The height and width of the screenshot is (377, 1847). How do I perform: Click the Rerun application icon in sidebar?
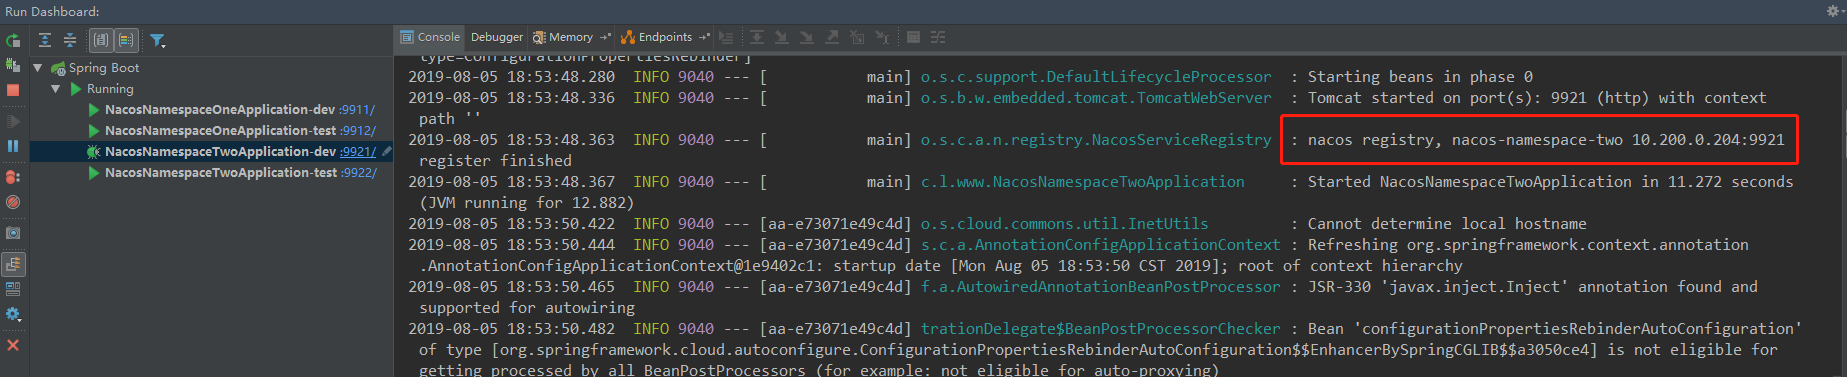tap(13, 41)
